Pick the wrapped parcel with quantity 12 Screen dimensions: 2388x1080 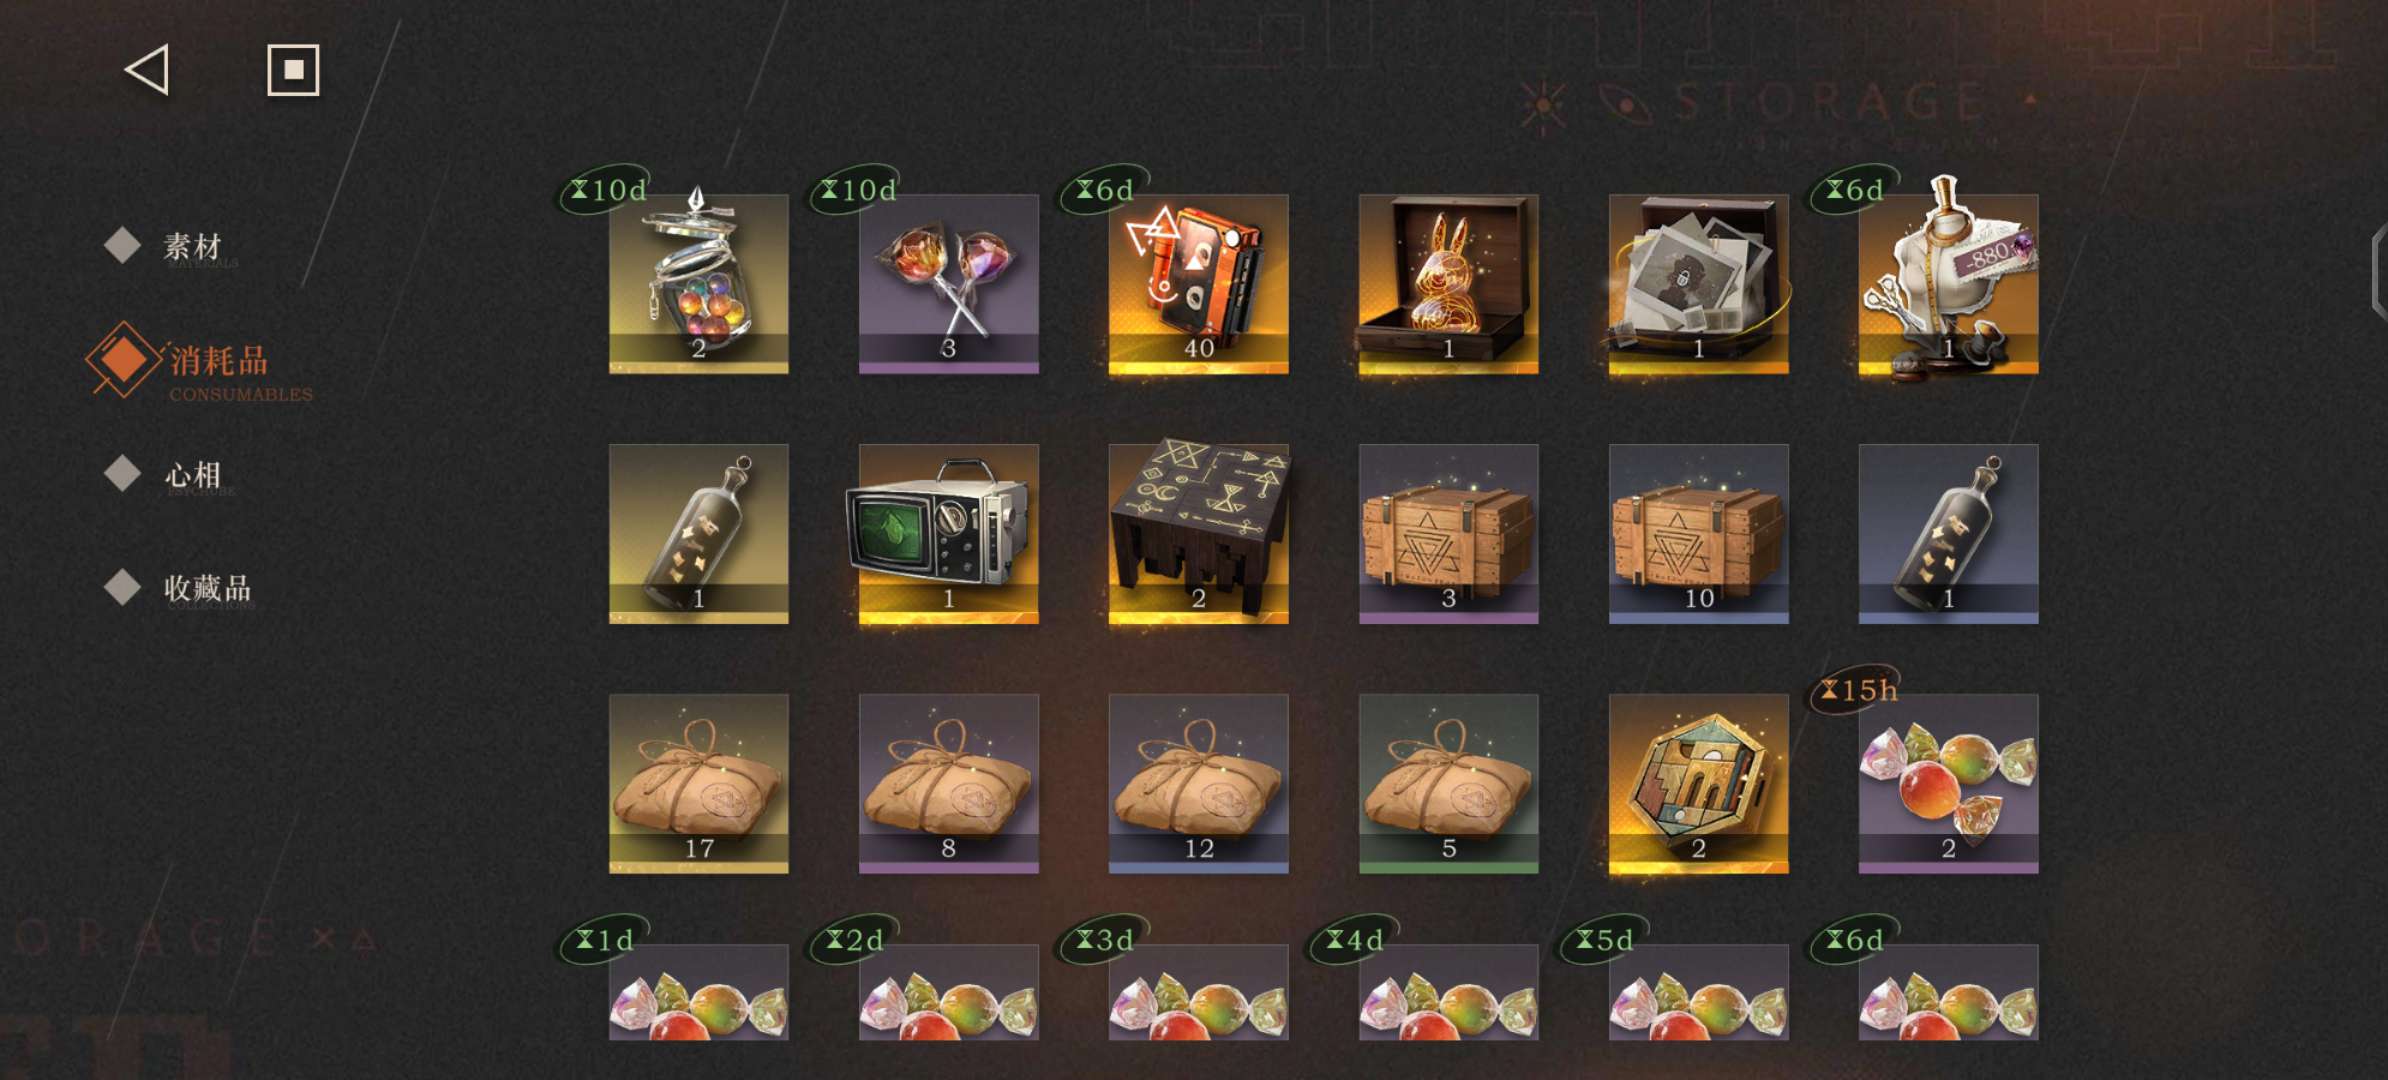[x=1198, y=784]
